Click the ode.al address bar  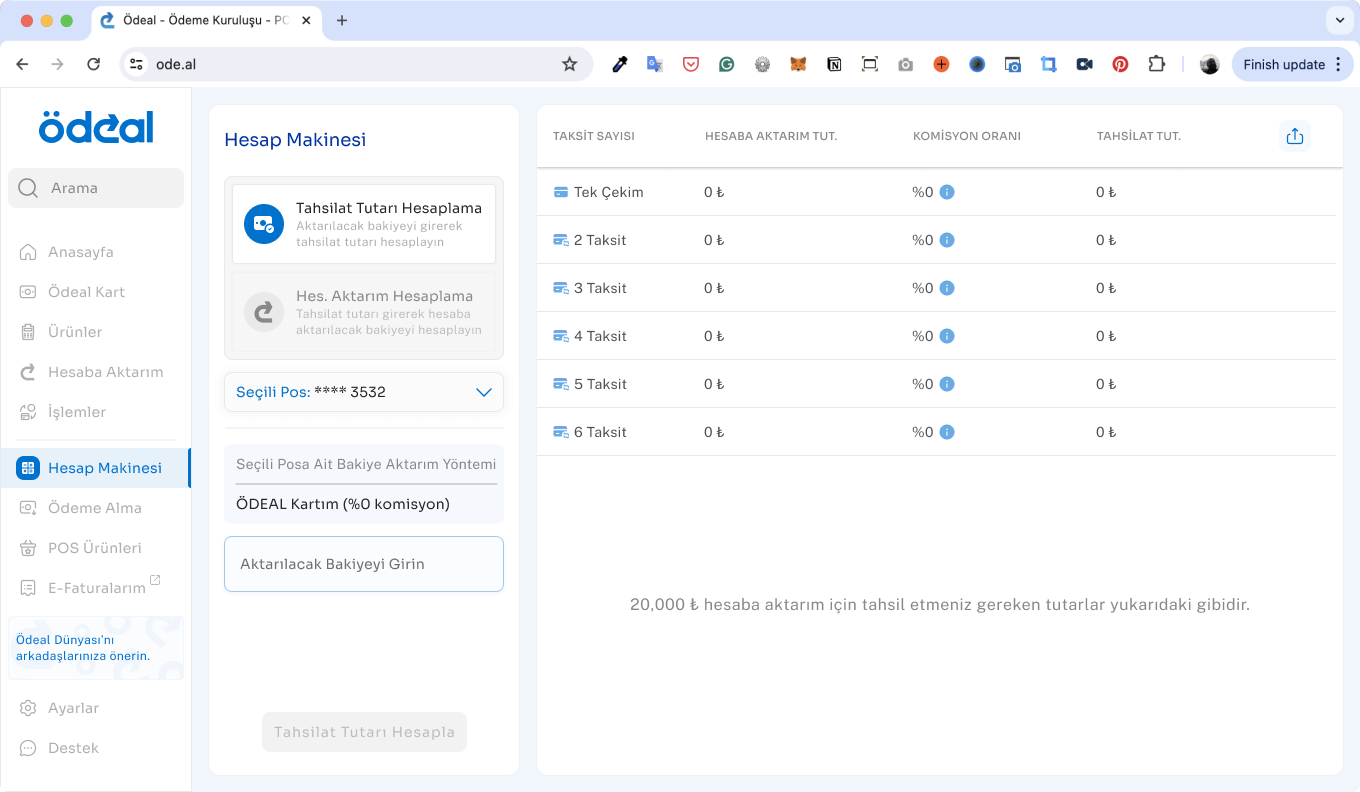(x=356, y=64)
